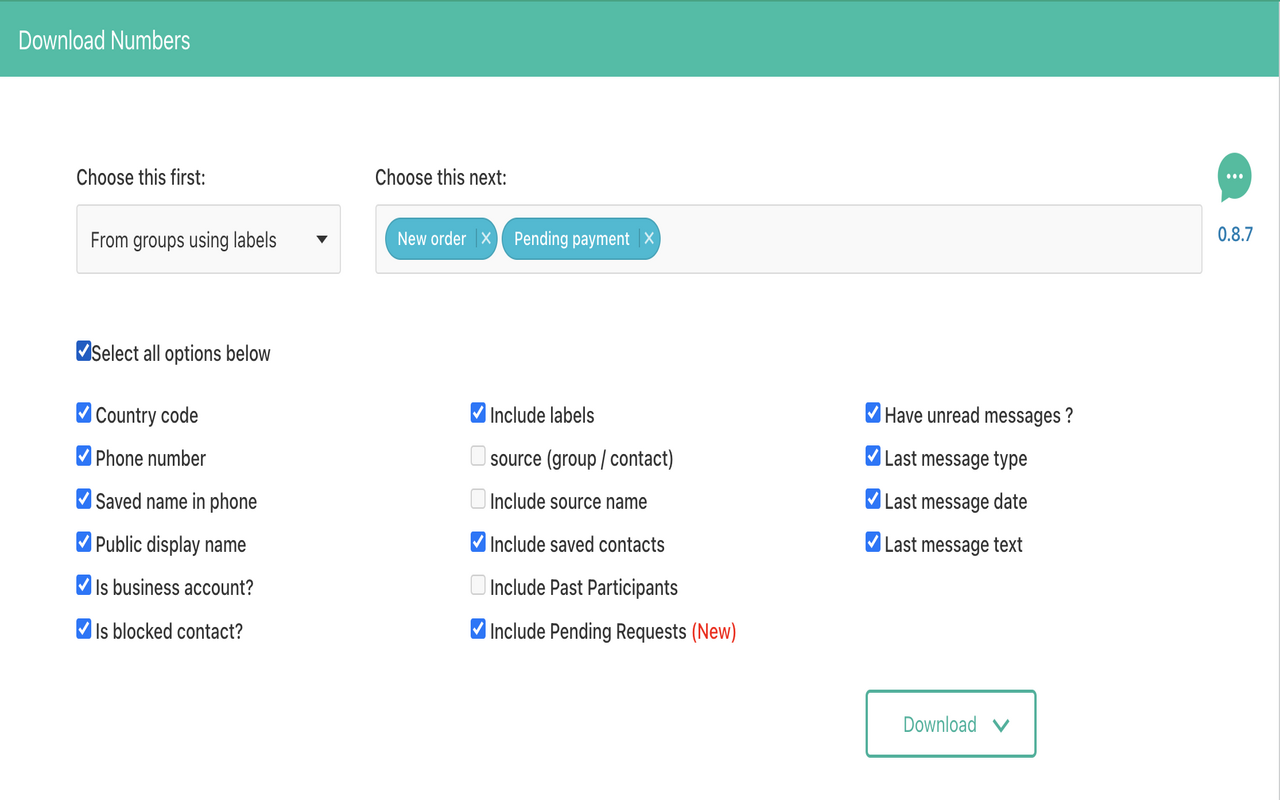Uncheck Is business account option
Image resolution: width=1280 pixels, height=800 pixels.
tap(84, 586)
